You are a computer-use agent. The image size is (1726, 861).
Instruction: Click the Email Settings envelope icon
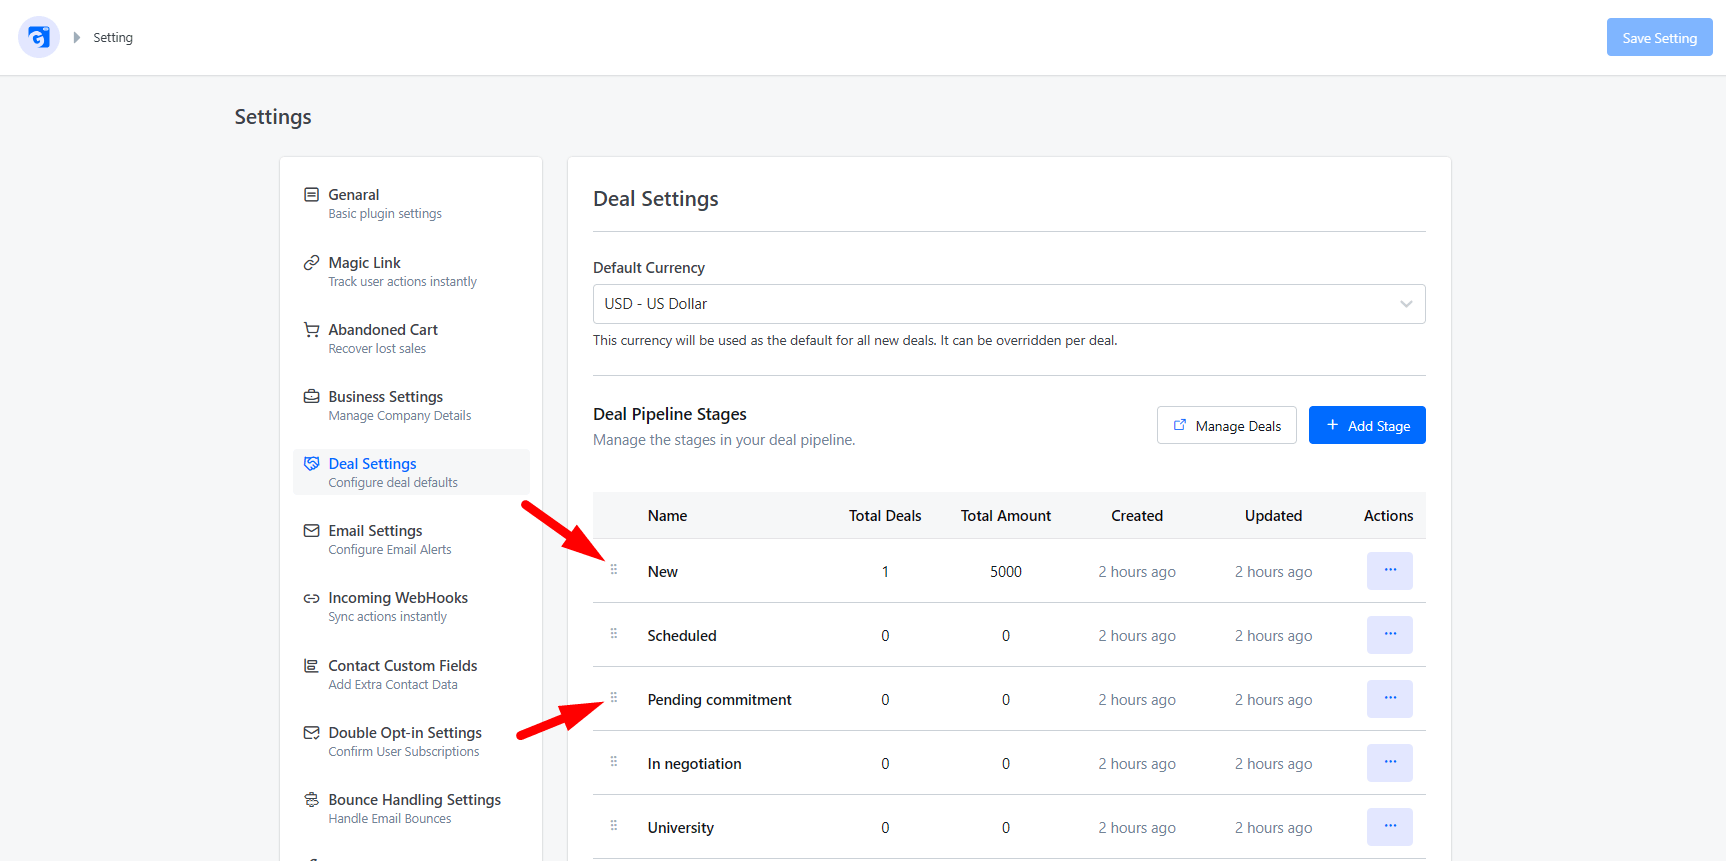pos(311,531)
